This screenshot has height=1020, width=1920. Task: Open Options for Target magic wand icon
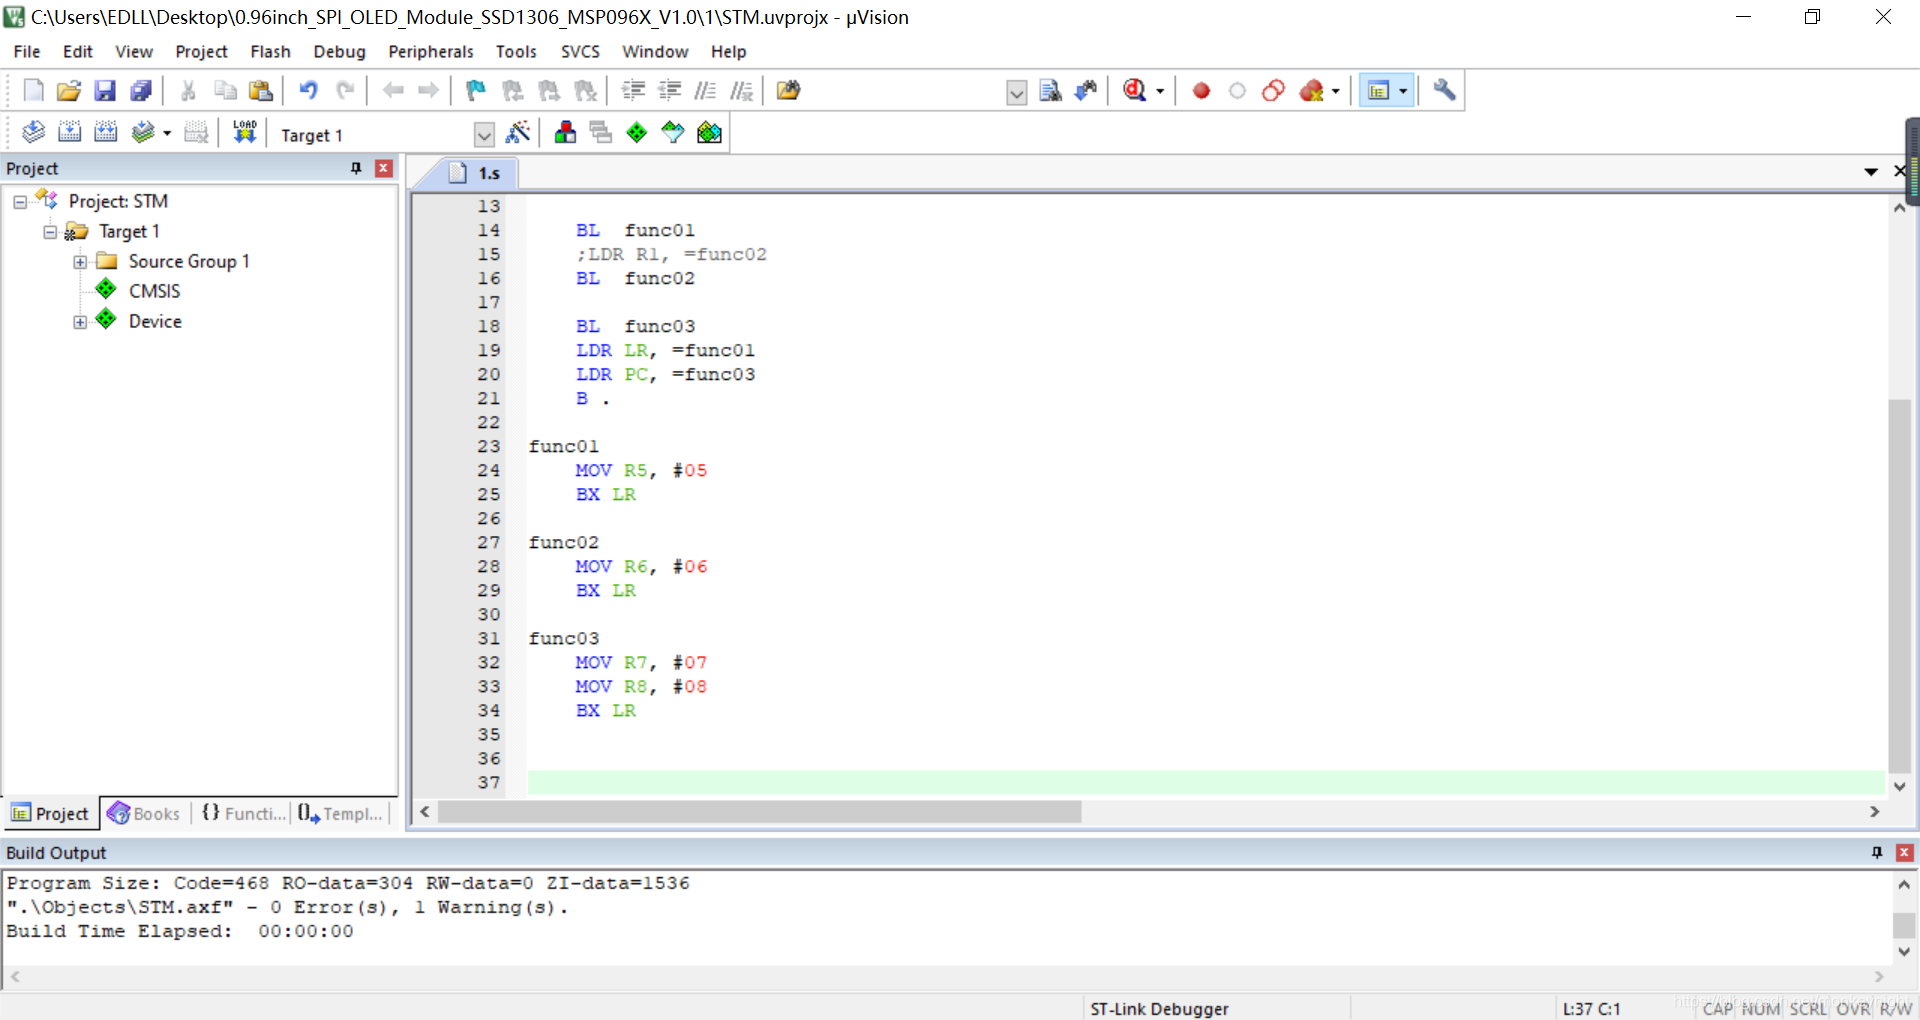pos(518,132)
